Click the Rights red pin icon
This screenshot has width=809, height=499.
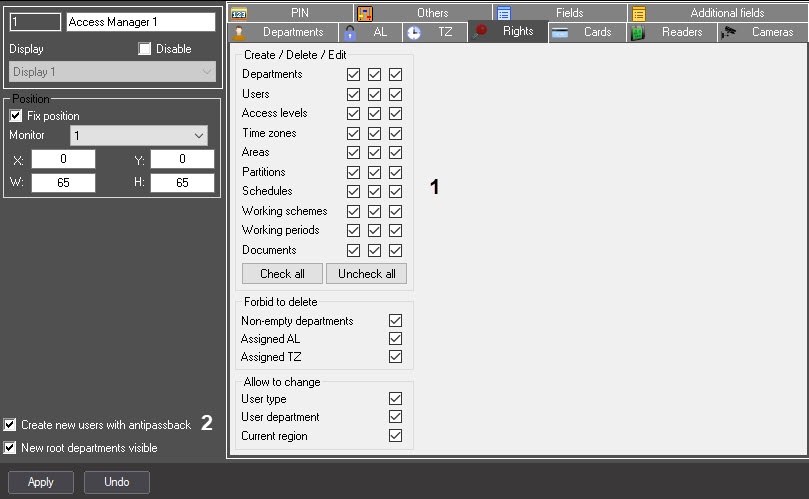[x=480, y=31]
